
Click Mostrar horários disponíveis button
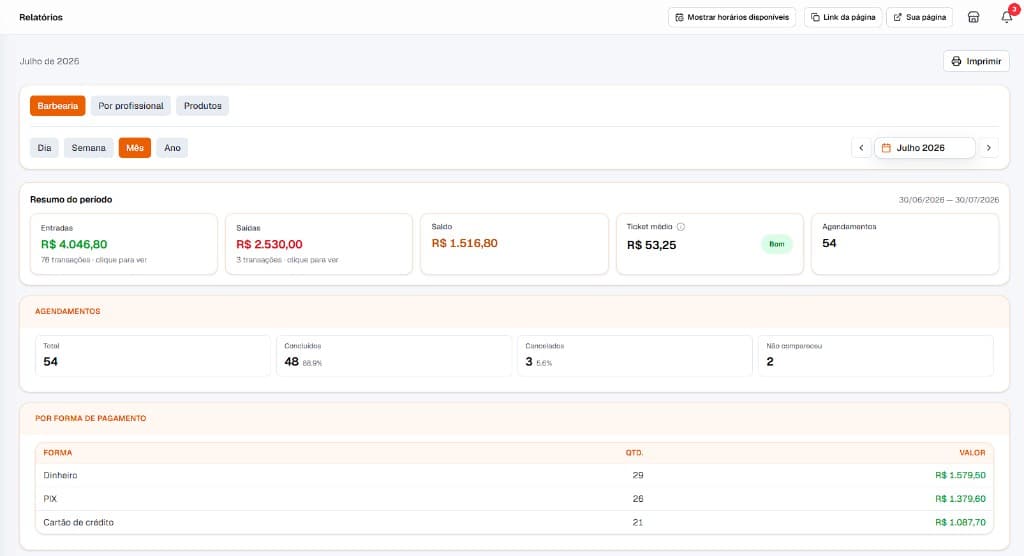pos(731,18)
